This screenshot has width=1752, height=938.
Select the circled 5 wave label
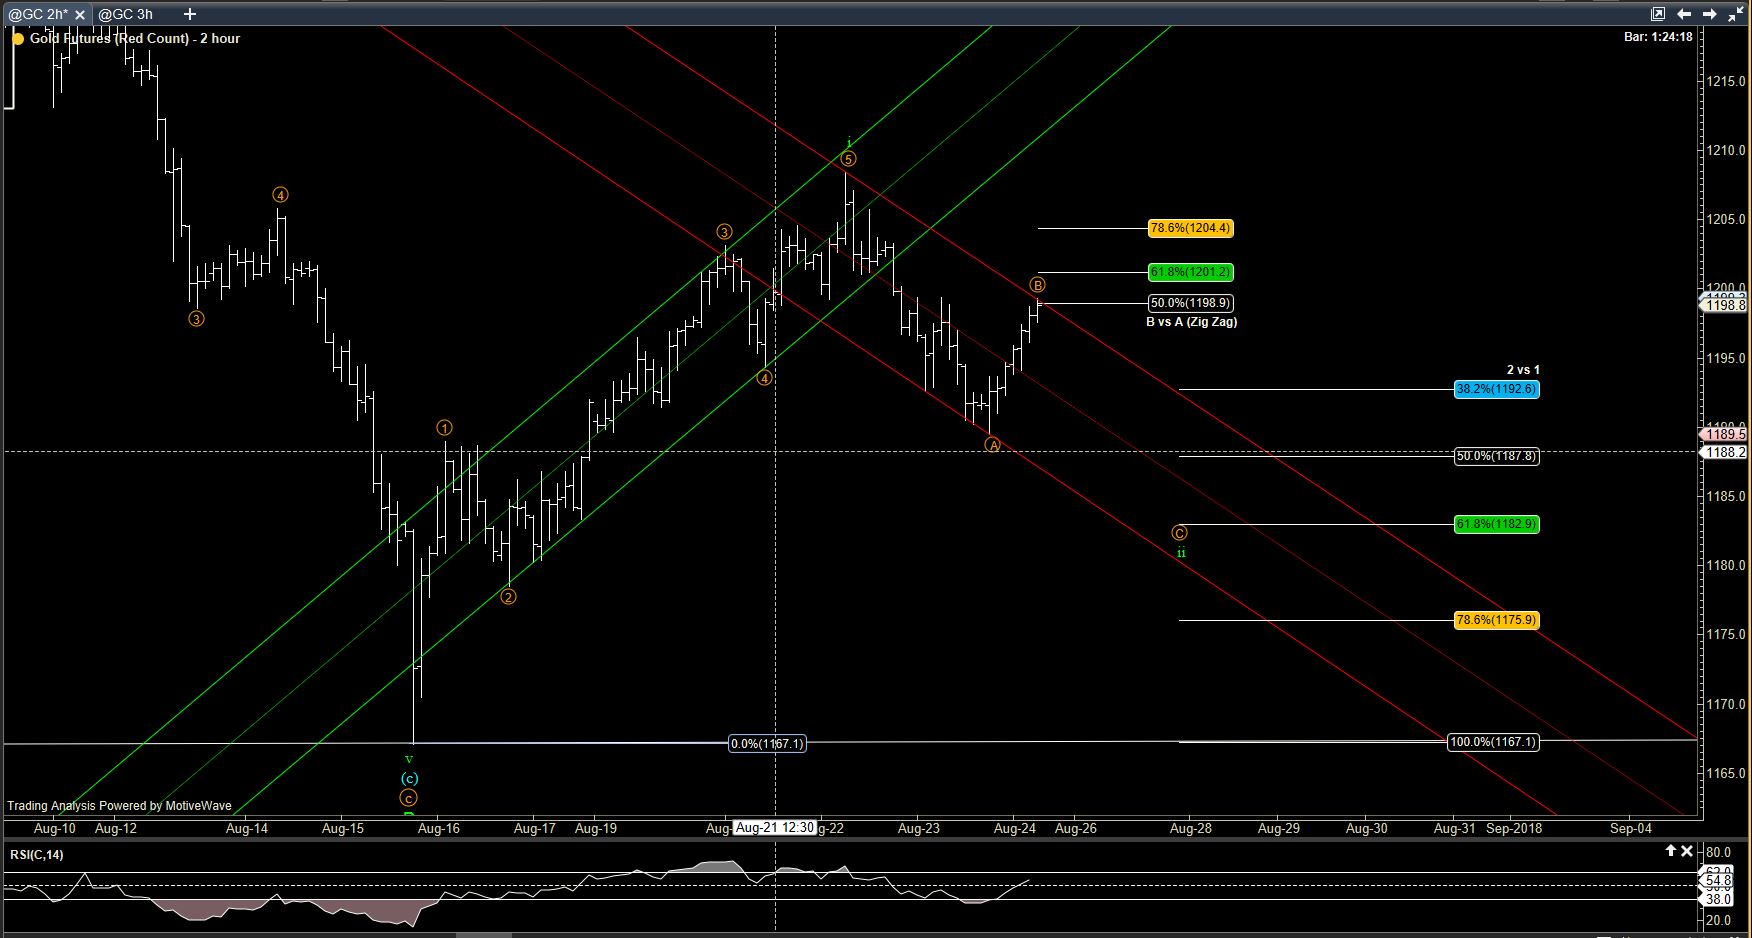pos(848,159)
